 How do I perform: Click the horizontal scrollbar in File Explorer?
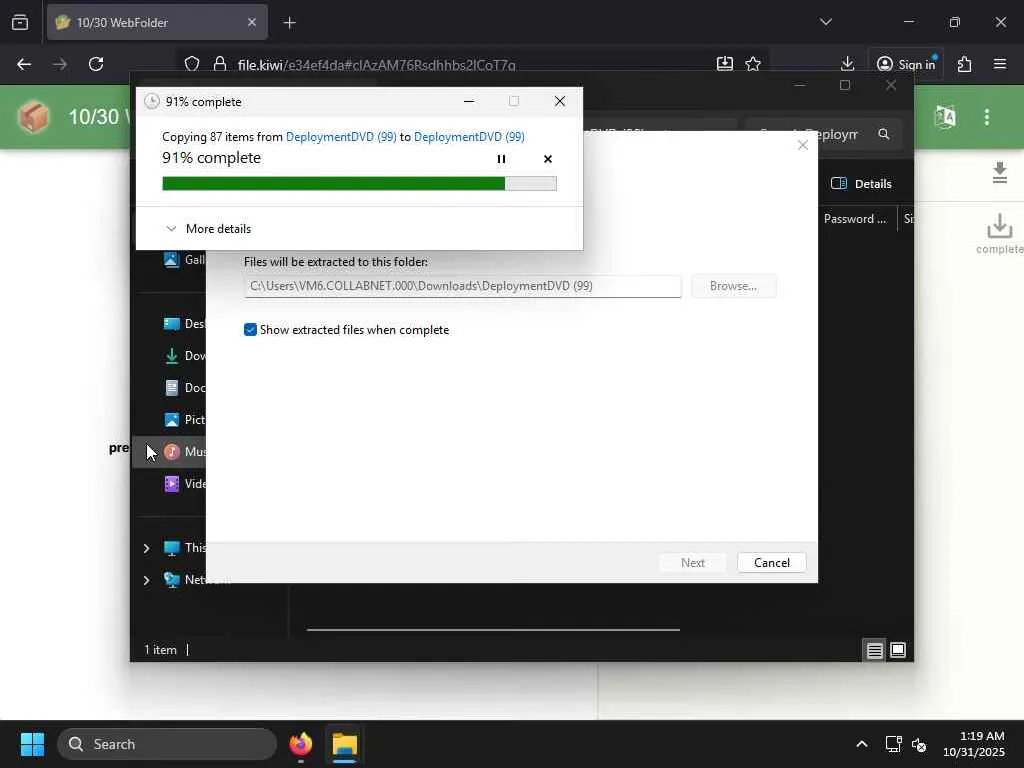pos(493,630)
